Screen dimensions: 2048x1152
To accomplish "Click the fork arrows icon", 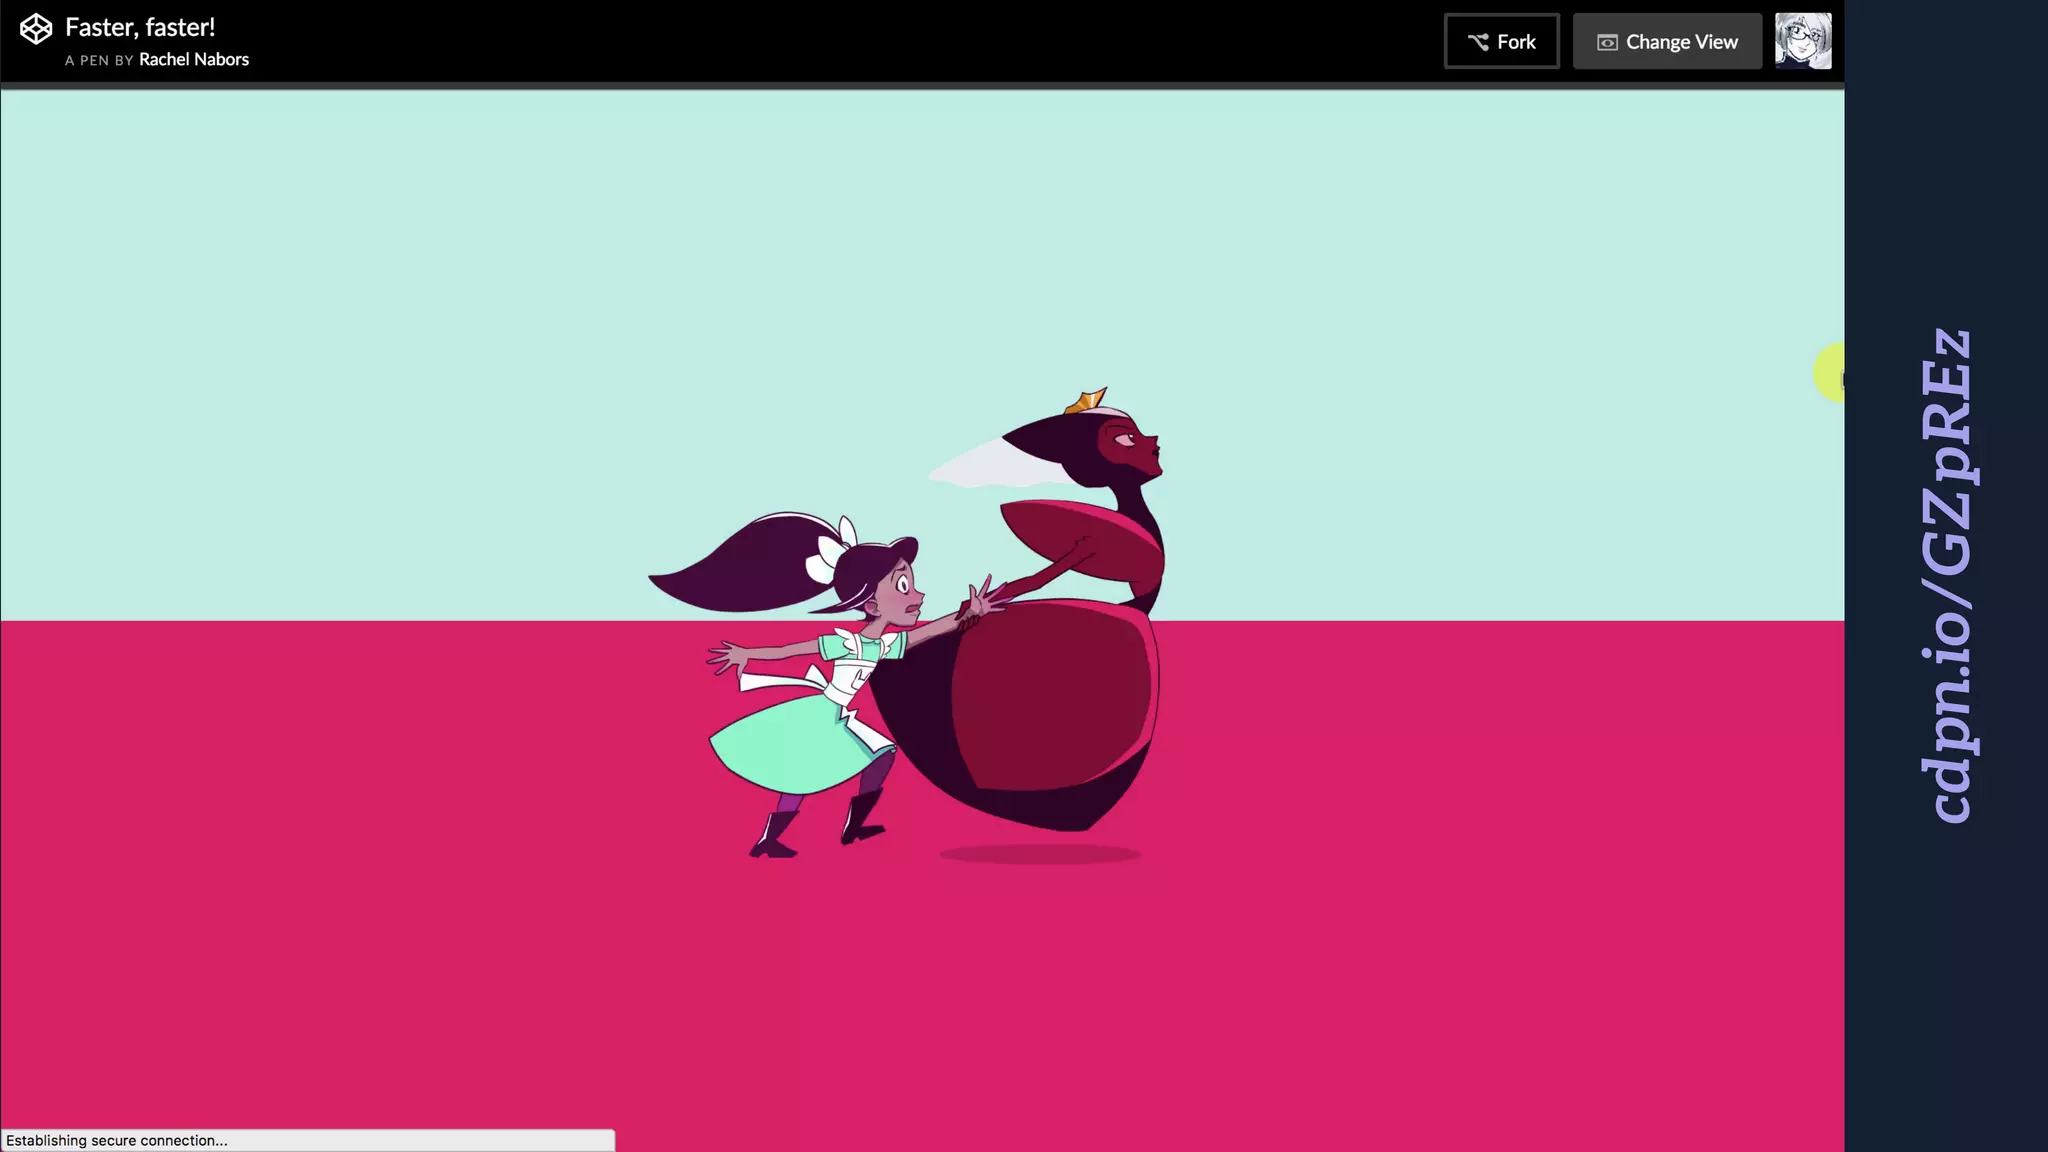I will [1478, 42].
